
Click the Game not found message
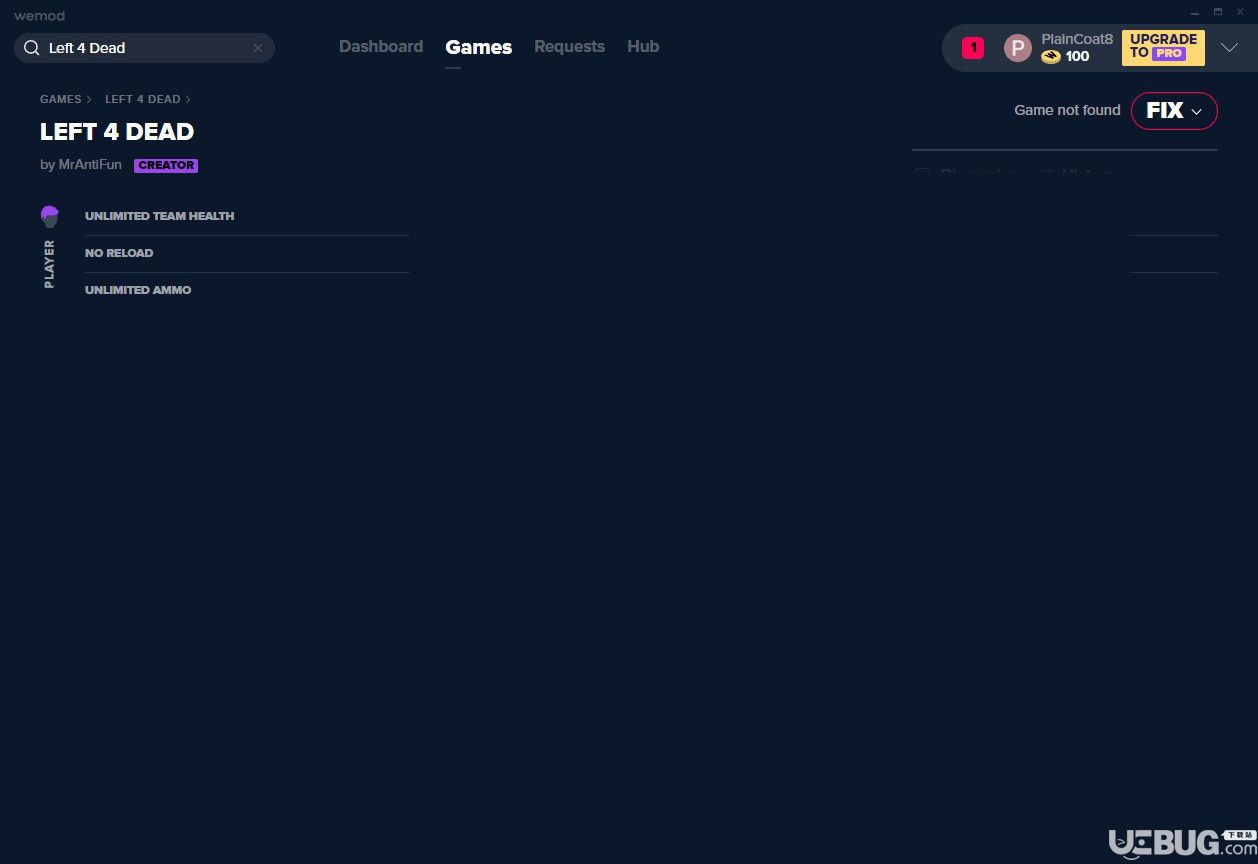point(1067,110)
